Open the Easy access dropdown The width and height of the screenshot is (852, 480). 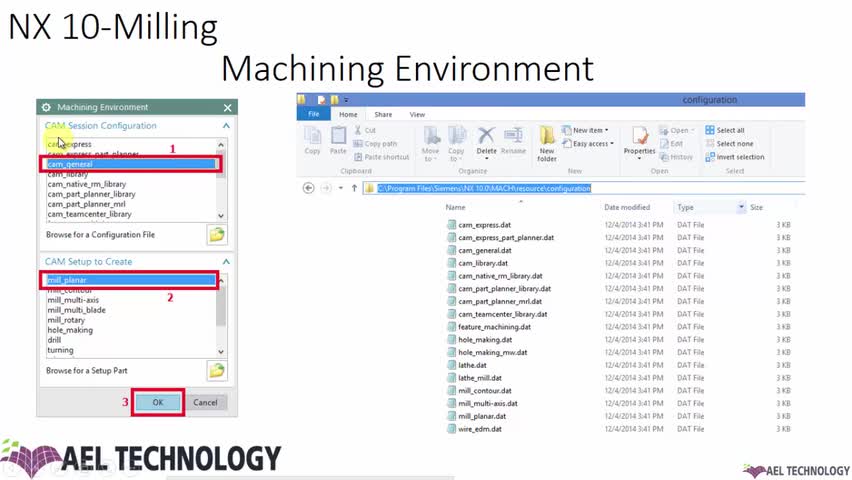588,144
